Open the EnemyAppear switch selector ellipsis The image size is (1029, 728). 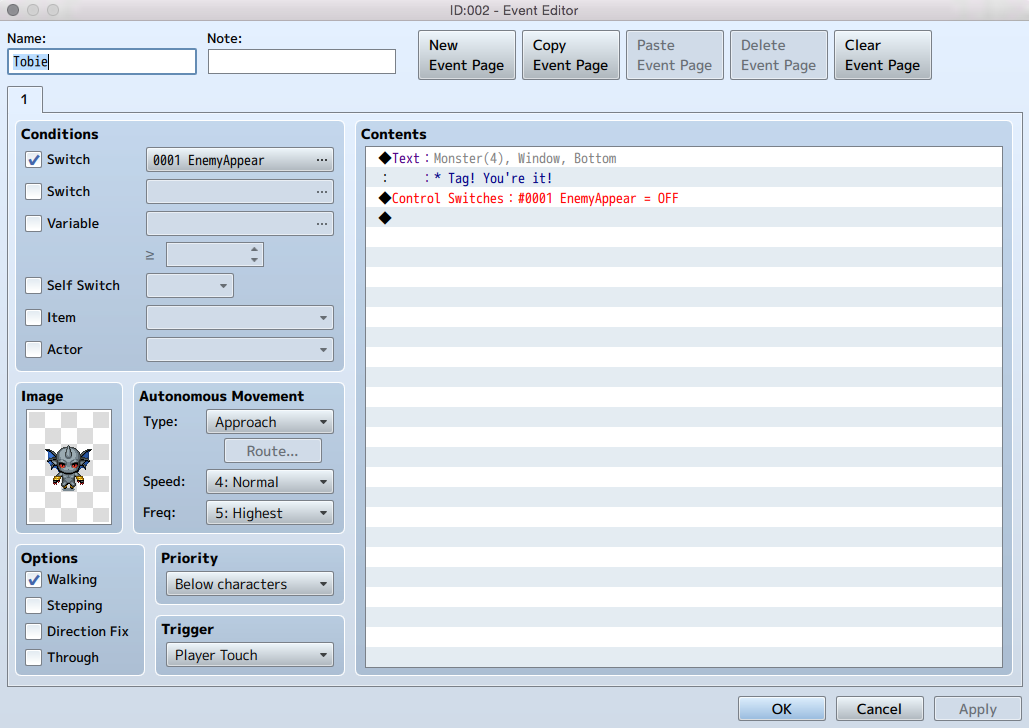click(322, 160)
